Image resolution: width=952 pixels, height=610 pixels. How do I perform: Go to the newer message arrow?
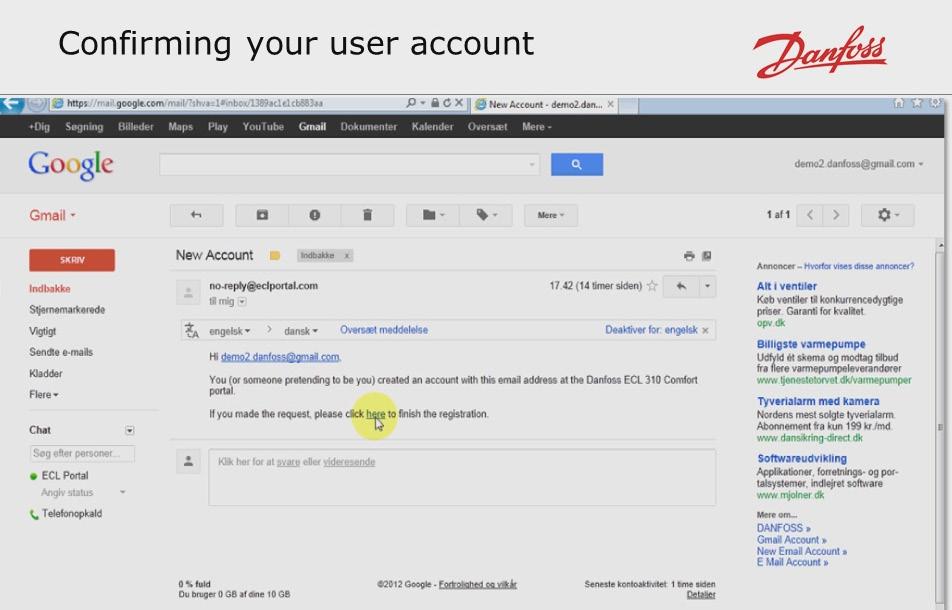(810, 215)
